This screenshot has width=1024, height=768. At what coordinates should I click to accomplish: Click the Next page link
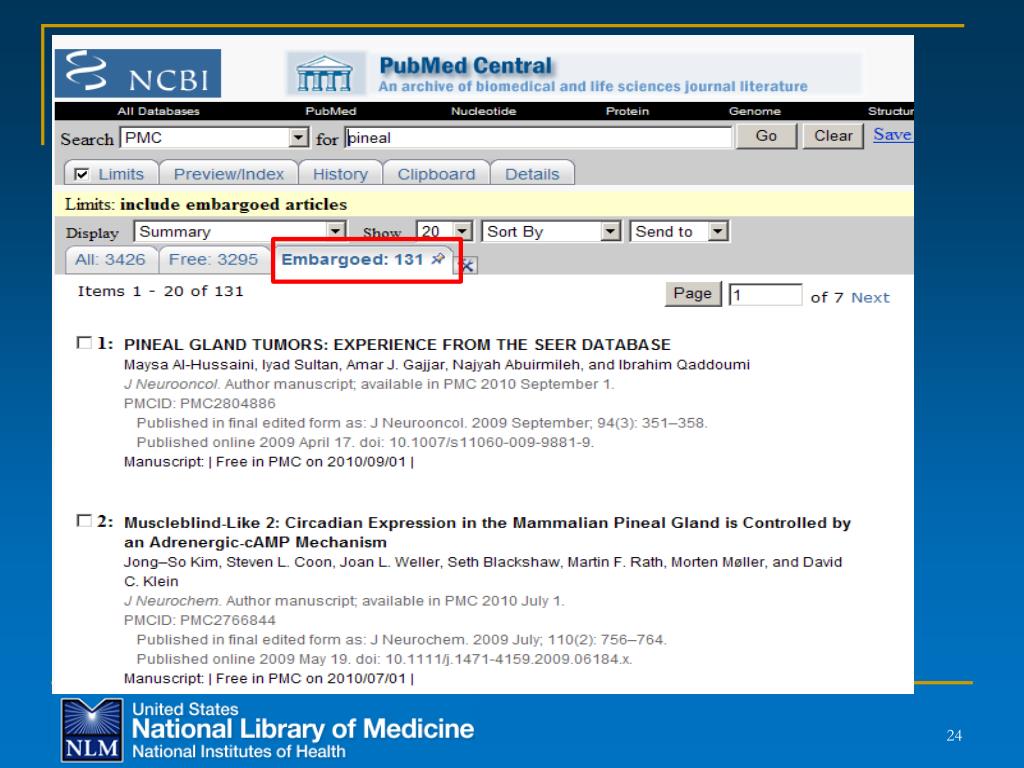pos(870,298)
